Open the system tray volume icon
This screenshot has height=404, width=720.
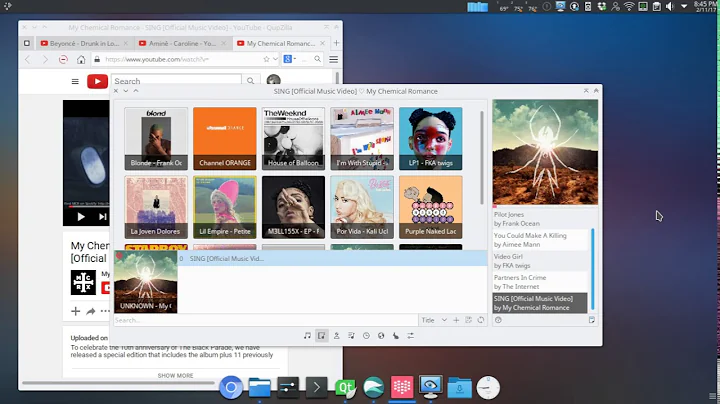click(x=670, y=6)
